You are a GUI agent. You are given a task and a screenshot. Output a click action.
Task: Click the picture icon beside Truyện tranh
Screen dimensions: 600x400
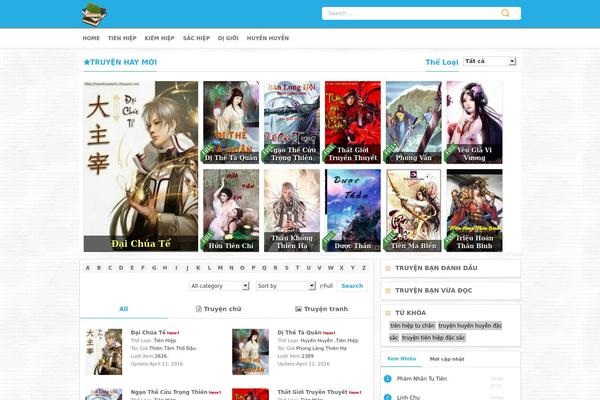[x=298, y=309]
